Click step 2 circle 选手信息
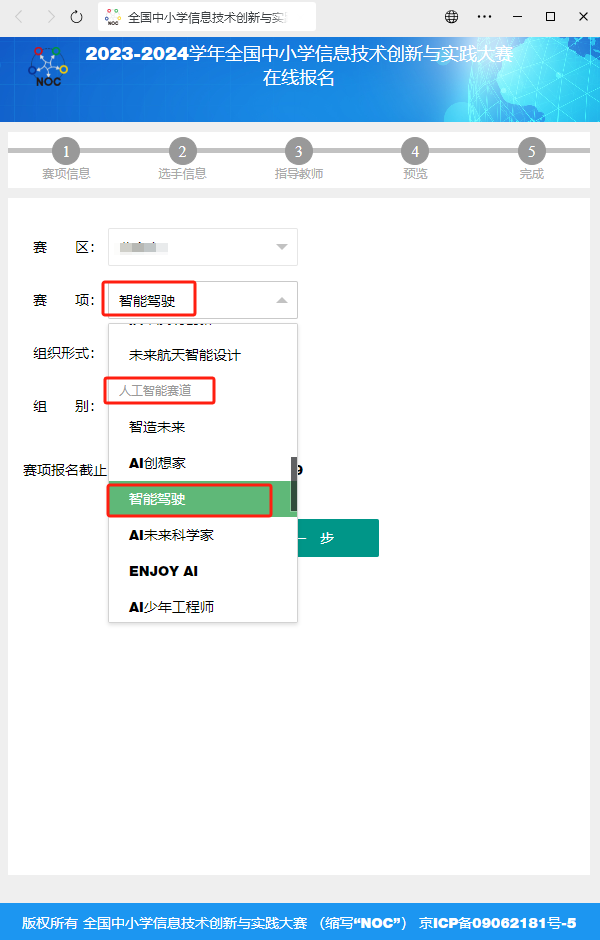This screenshot has width=600, height=940. (x=182, y=152)
